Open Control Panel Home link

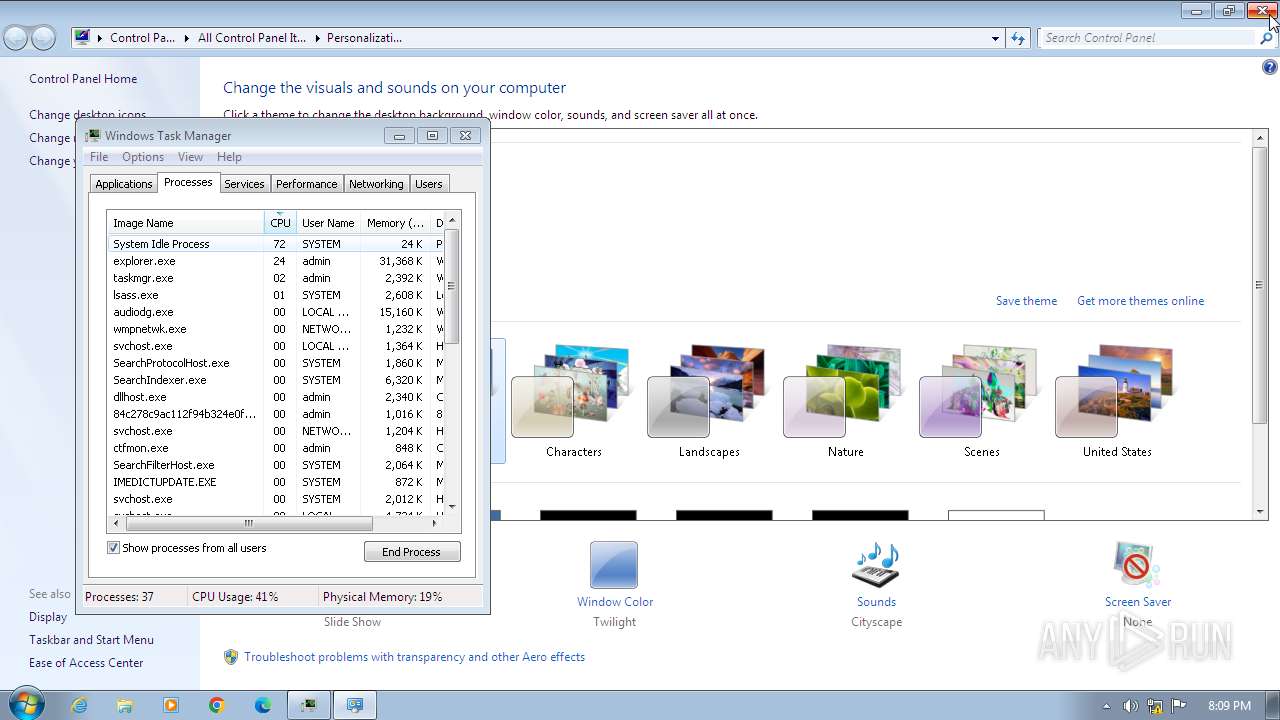point(83,79)
